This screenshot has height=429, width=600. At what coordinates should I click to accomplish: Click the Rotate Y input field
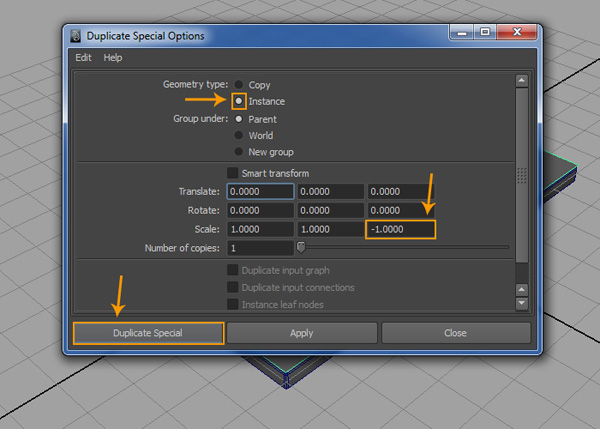click(x=330, y=210)
